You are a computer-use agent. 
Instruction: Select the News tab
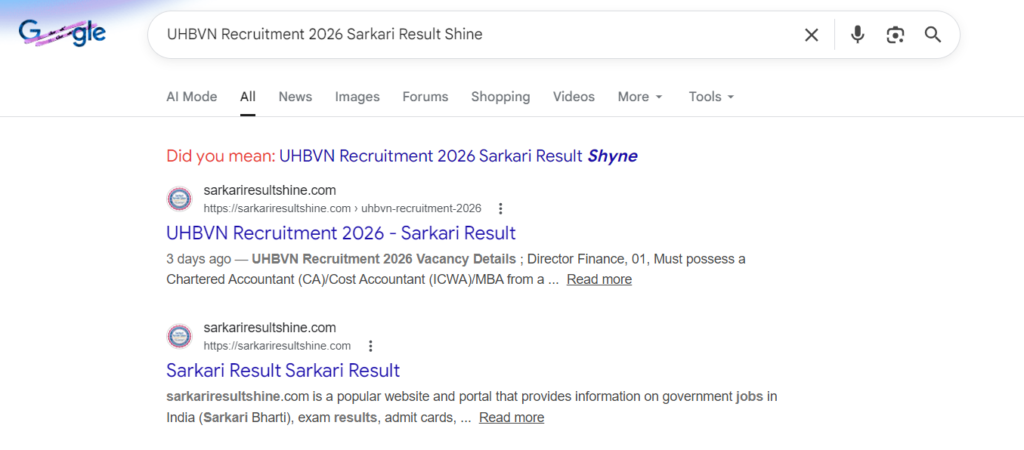(x=295, y=97)
